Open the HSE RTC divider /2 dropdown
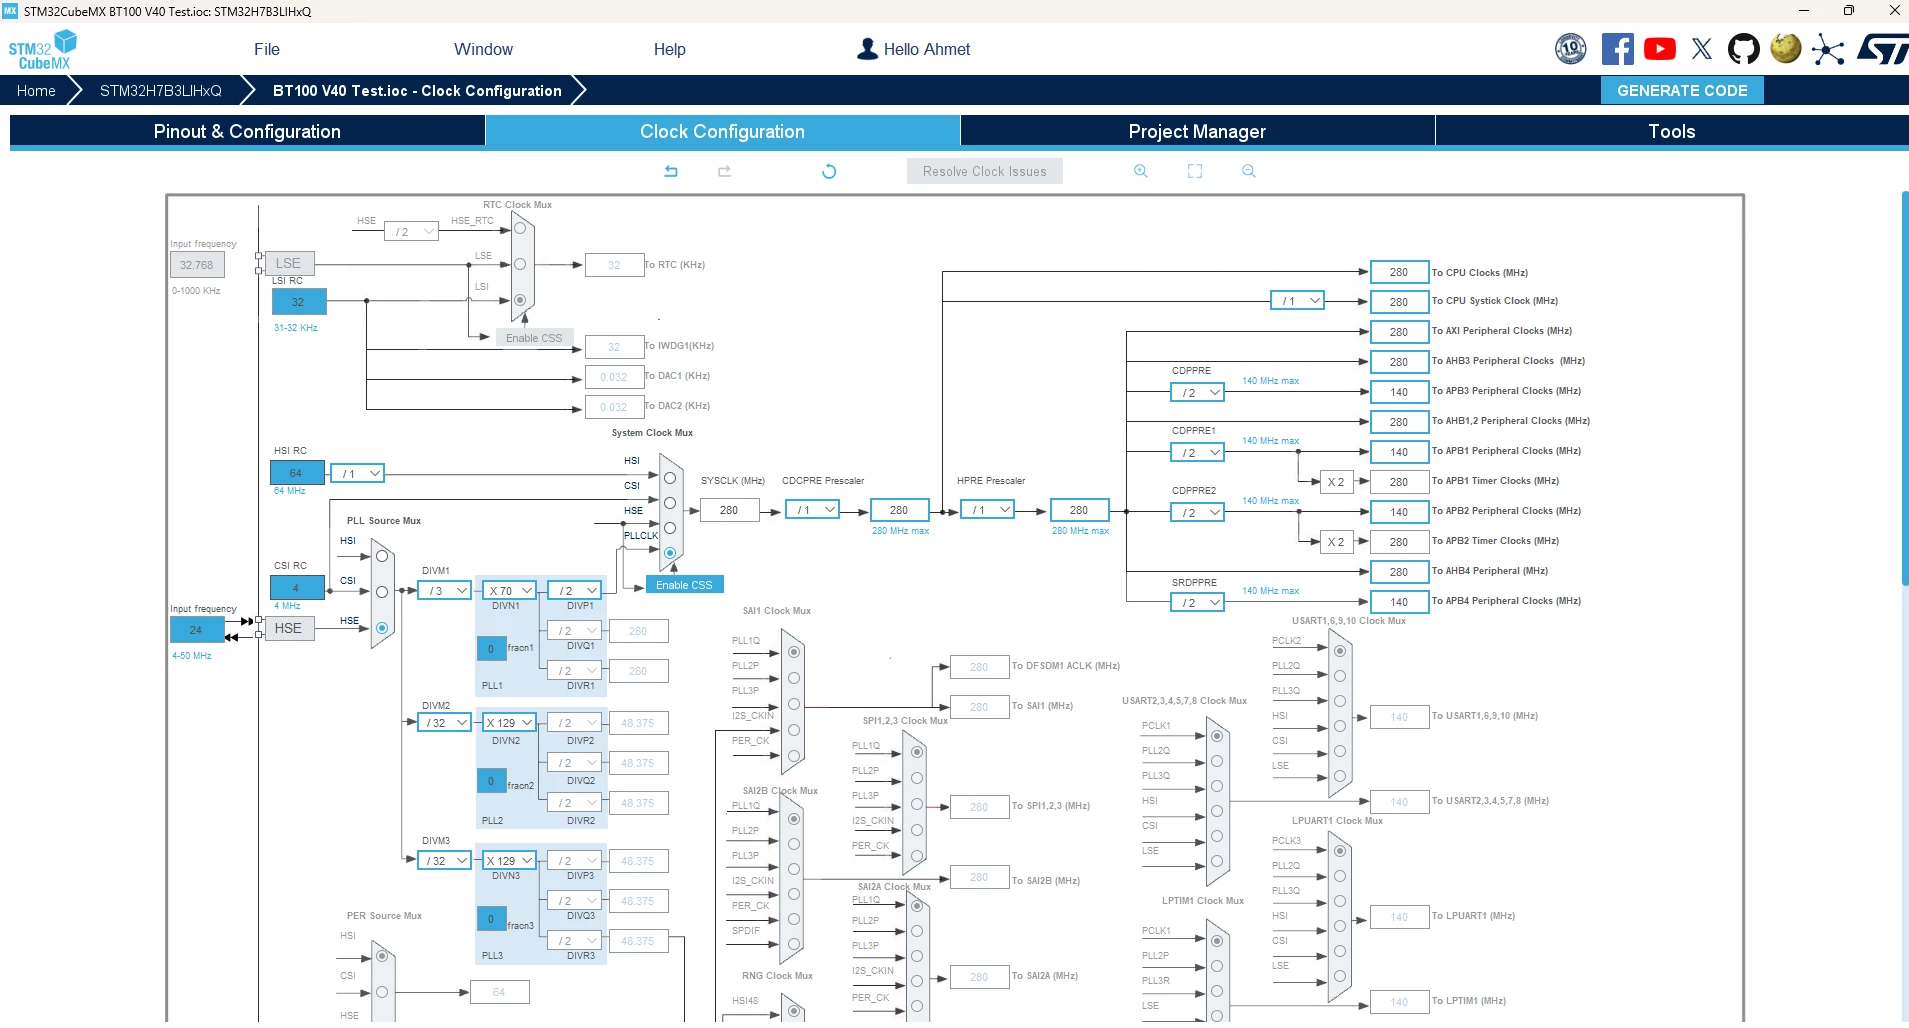The width and height of the screenshot is (1909, 1028). [412, 232]
